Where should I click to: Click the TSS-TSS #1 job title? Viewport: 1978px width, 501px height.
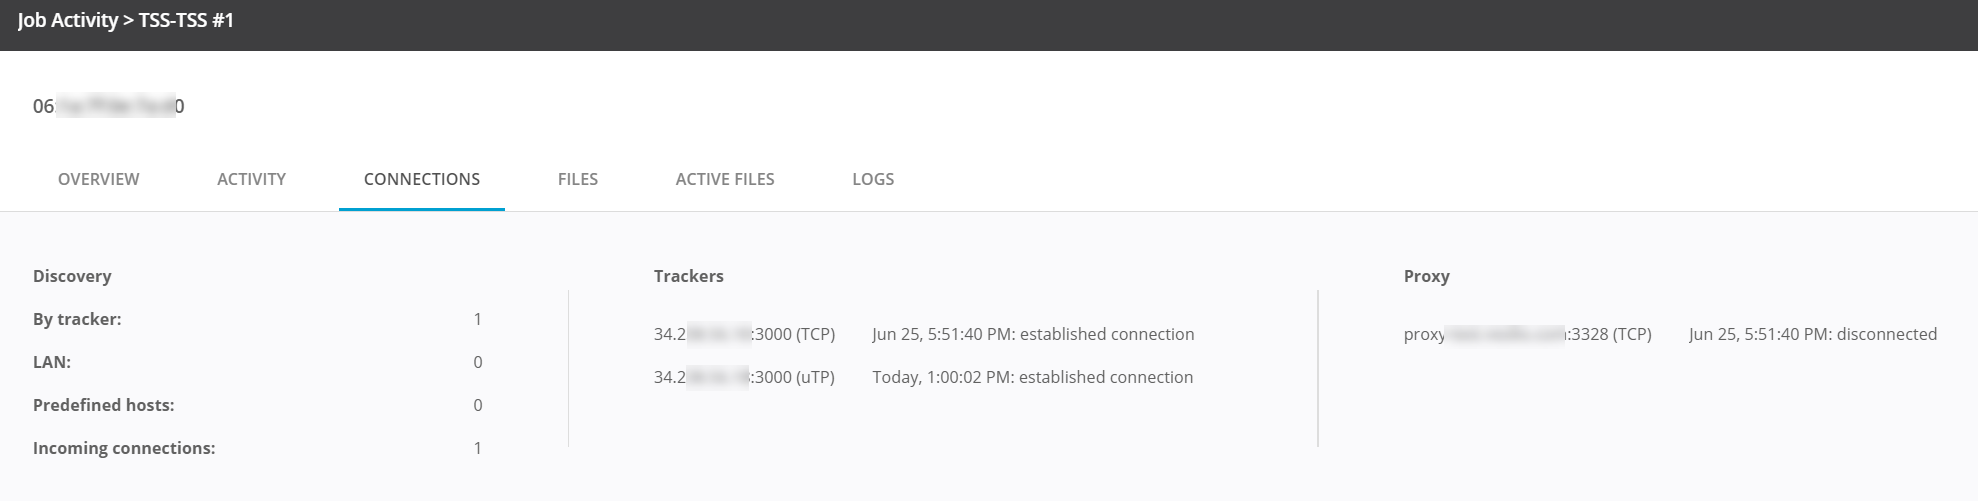pos(186,20)
